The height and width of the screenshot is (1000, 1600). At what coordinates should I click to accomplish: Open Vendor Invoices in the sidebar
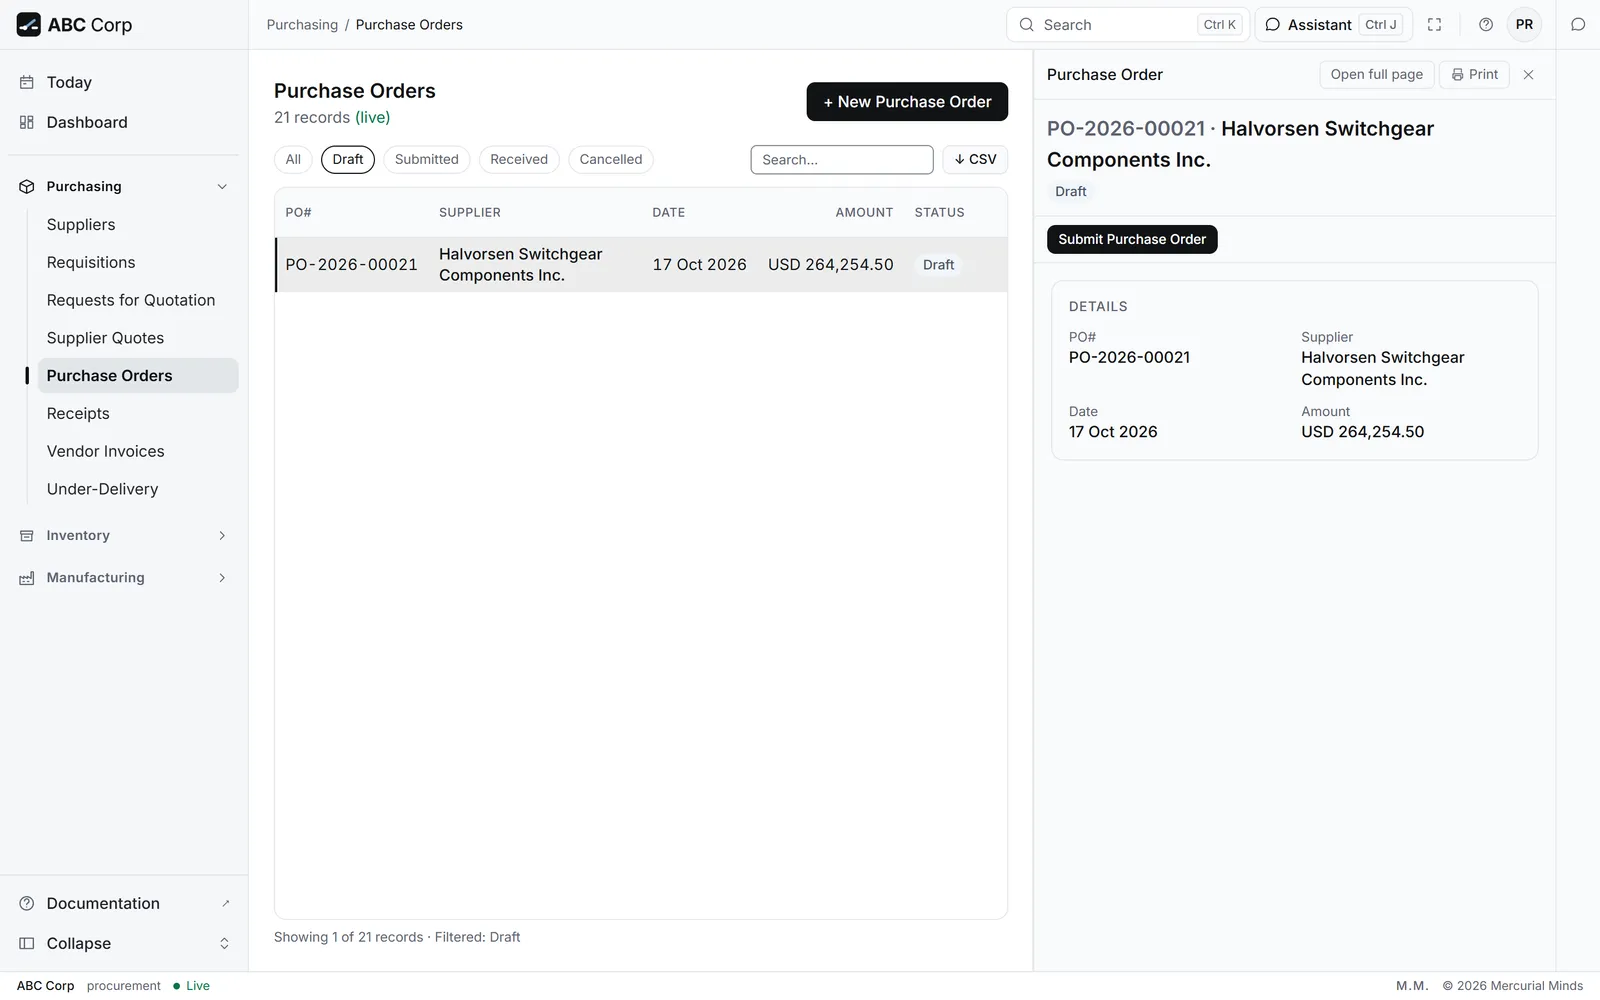click(x=138, y=452)
